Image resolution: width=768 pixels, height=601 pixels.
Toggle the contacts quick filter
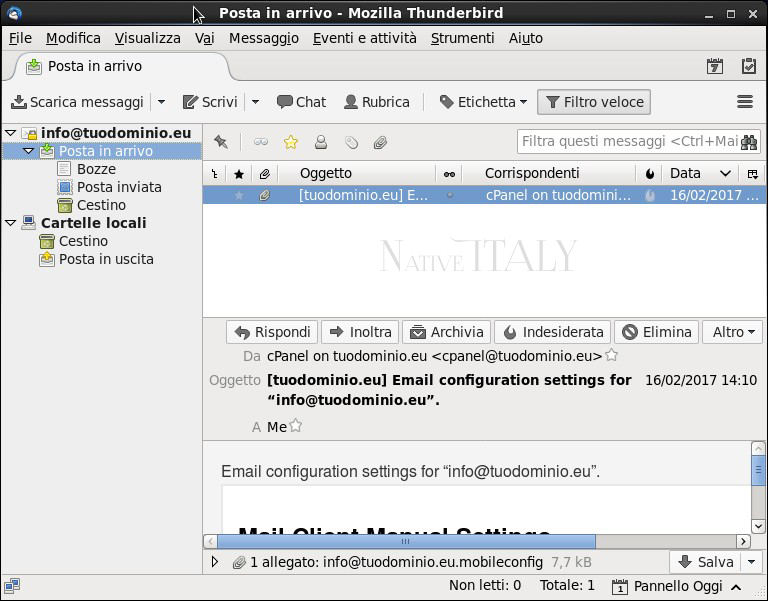pyautogui.click(x=321, y=142)
